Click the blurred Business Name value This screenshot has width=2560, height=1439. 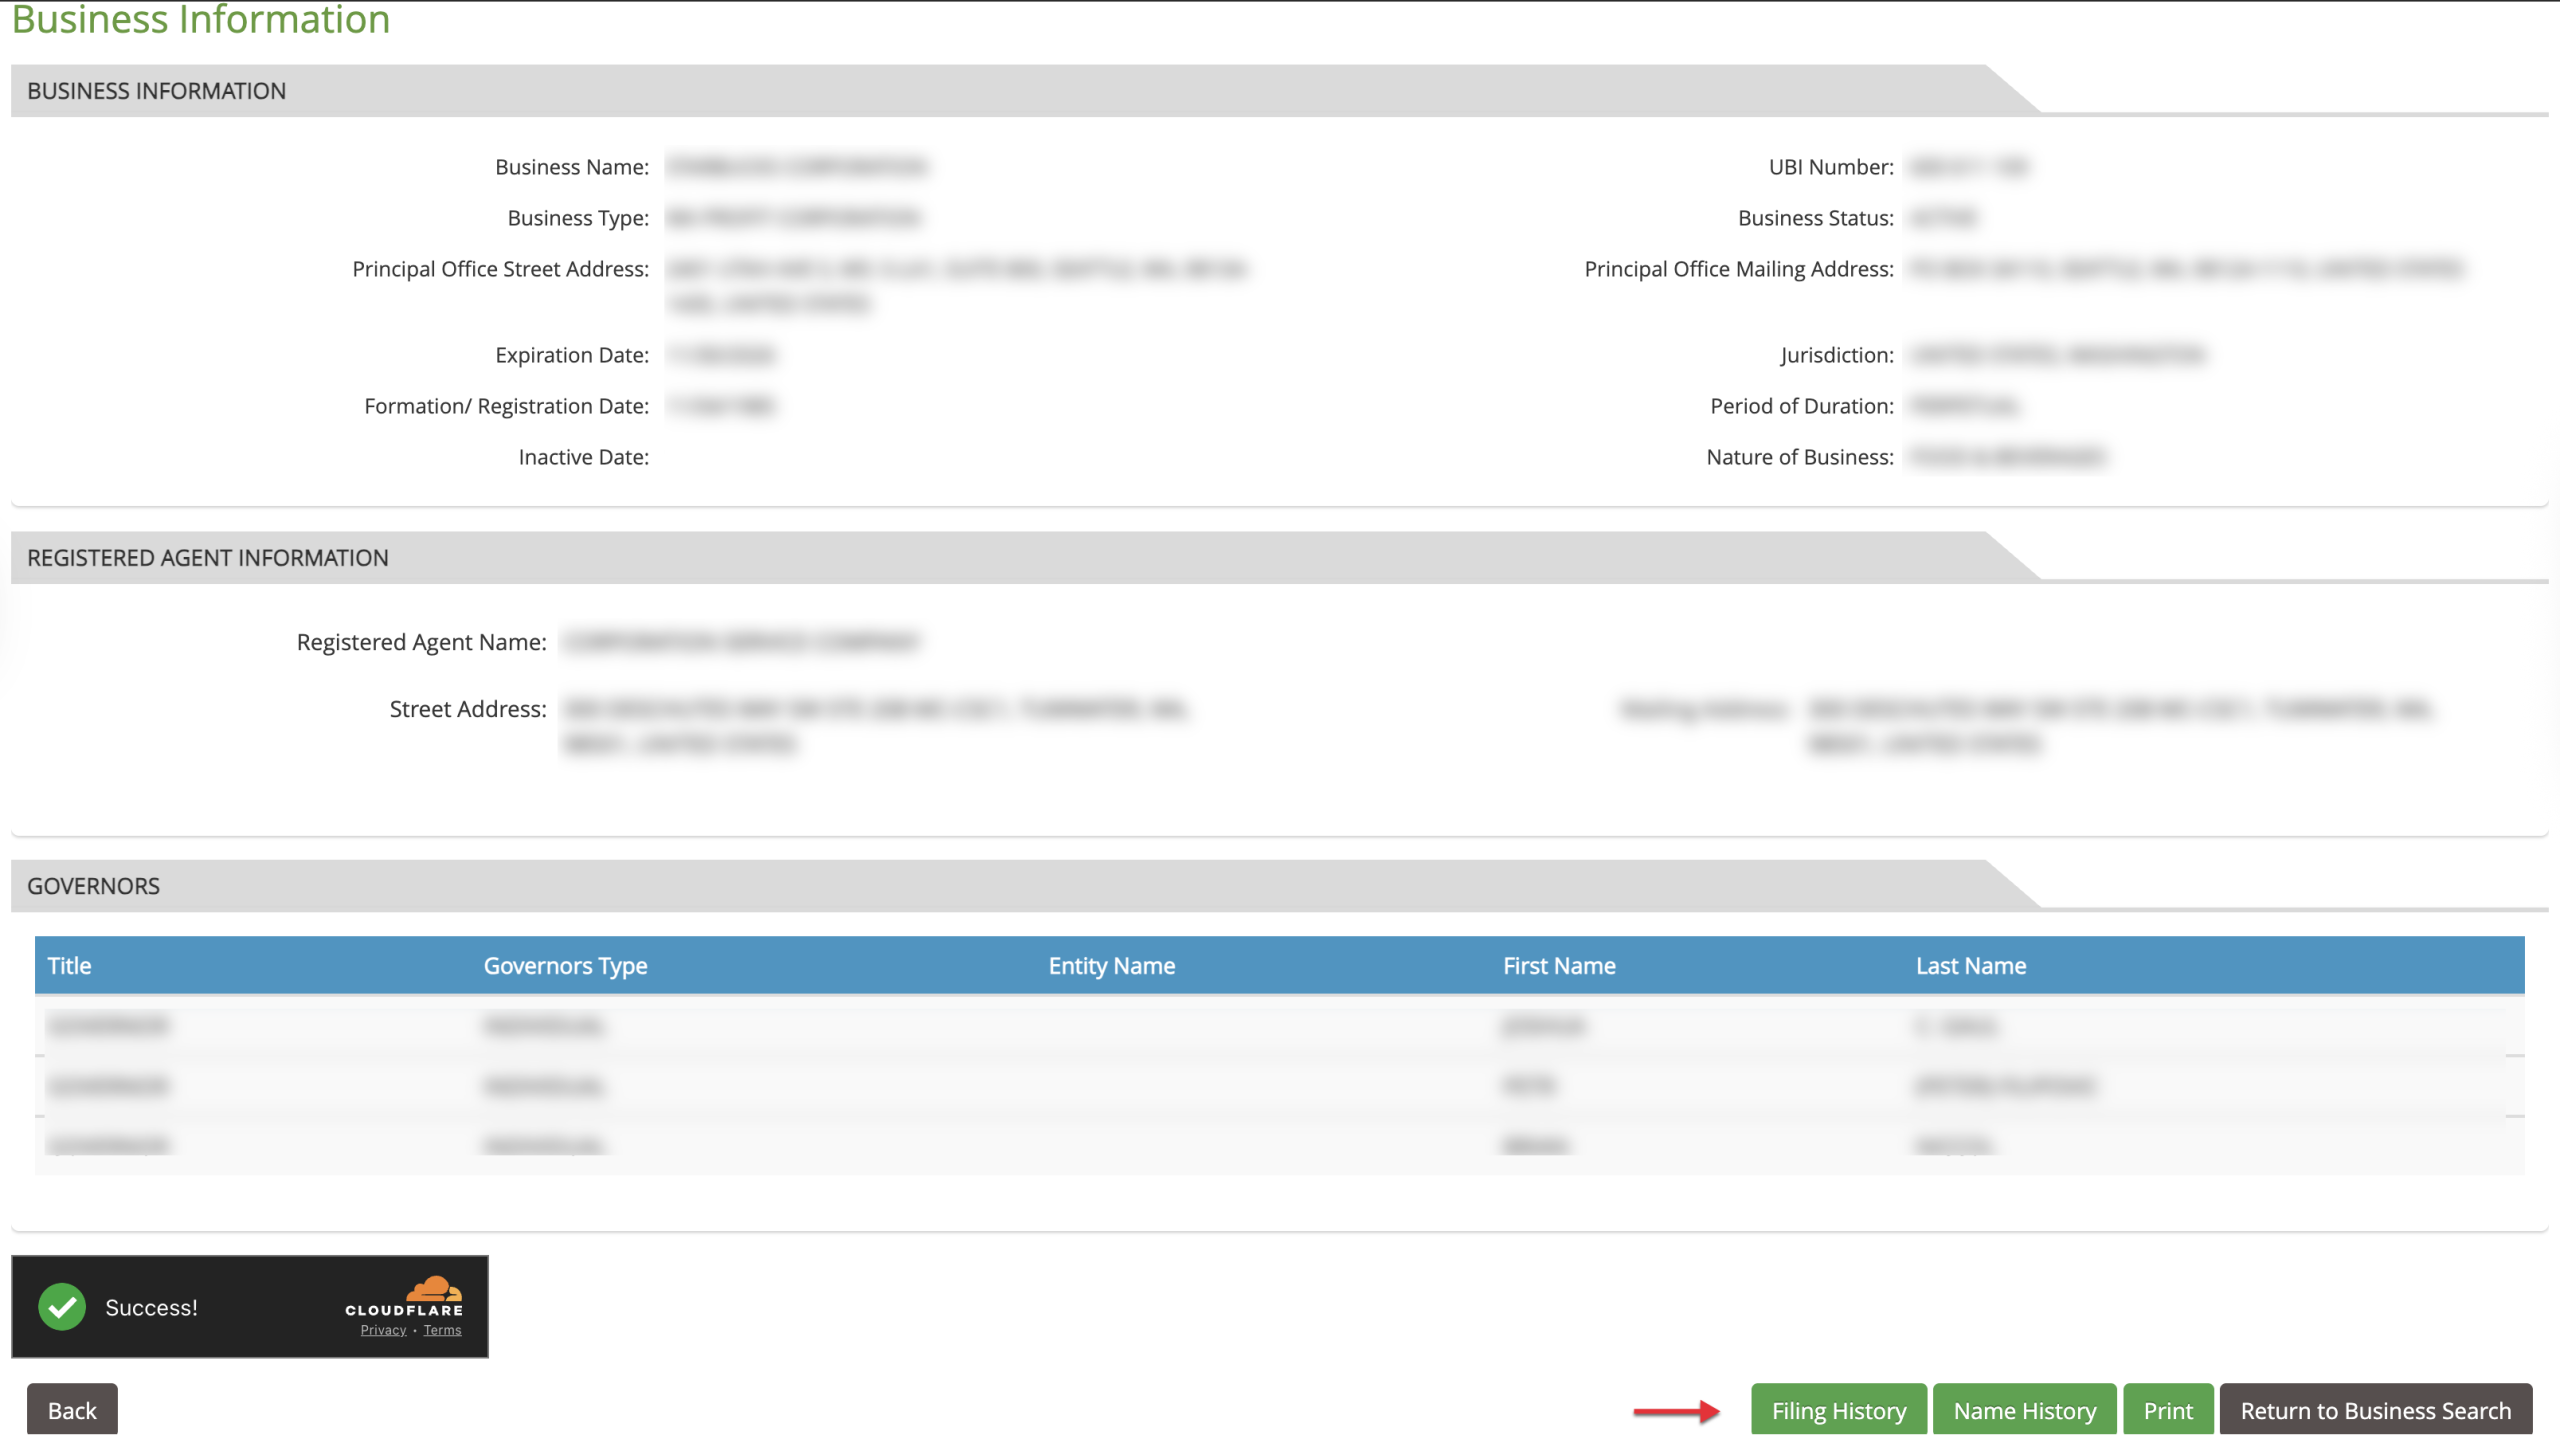(797, 167)
